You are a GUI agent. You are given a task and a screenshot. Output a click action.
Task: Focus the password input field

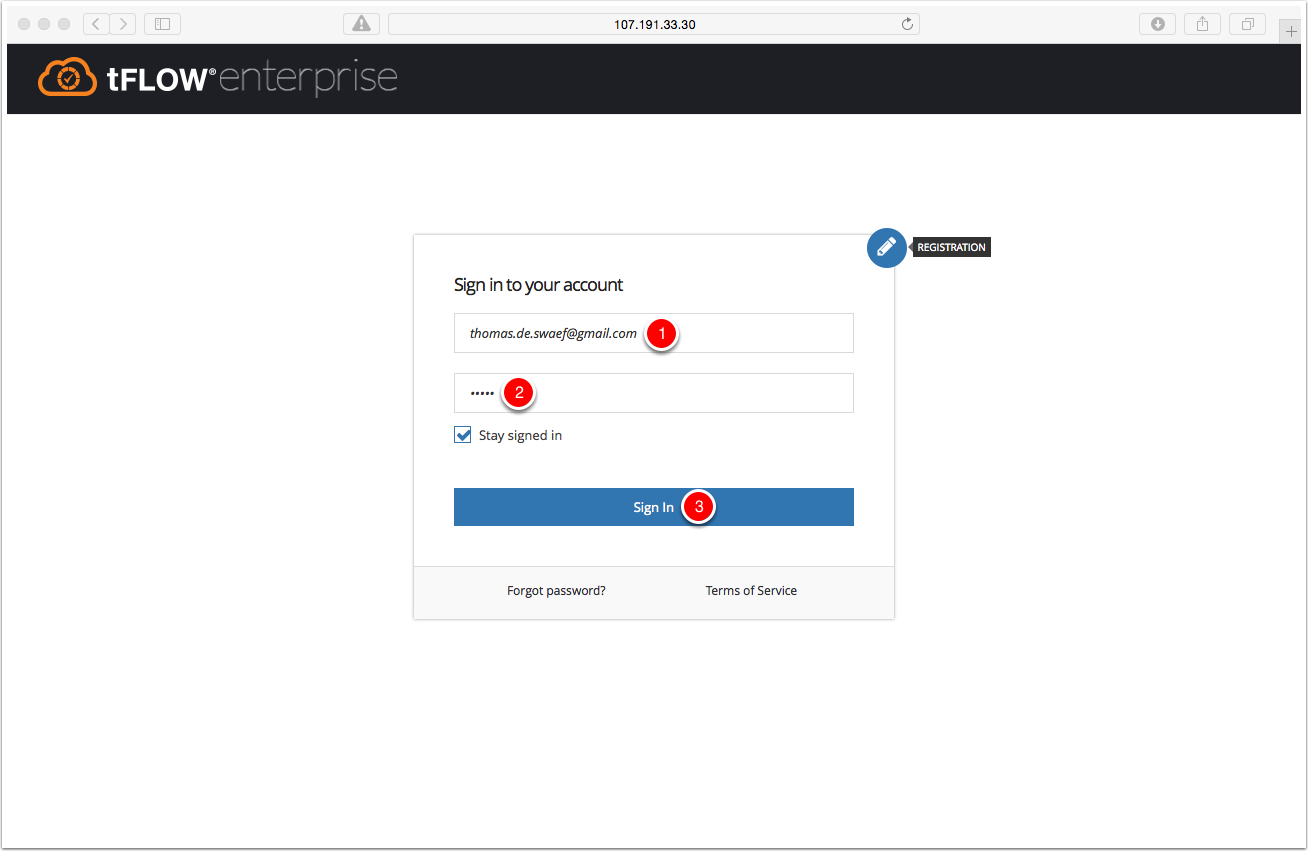(x=654, y=393)
